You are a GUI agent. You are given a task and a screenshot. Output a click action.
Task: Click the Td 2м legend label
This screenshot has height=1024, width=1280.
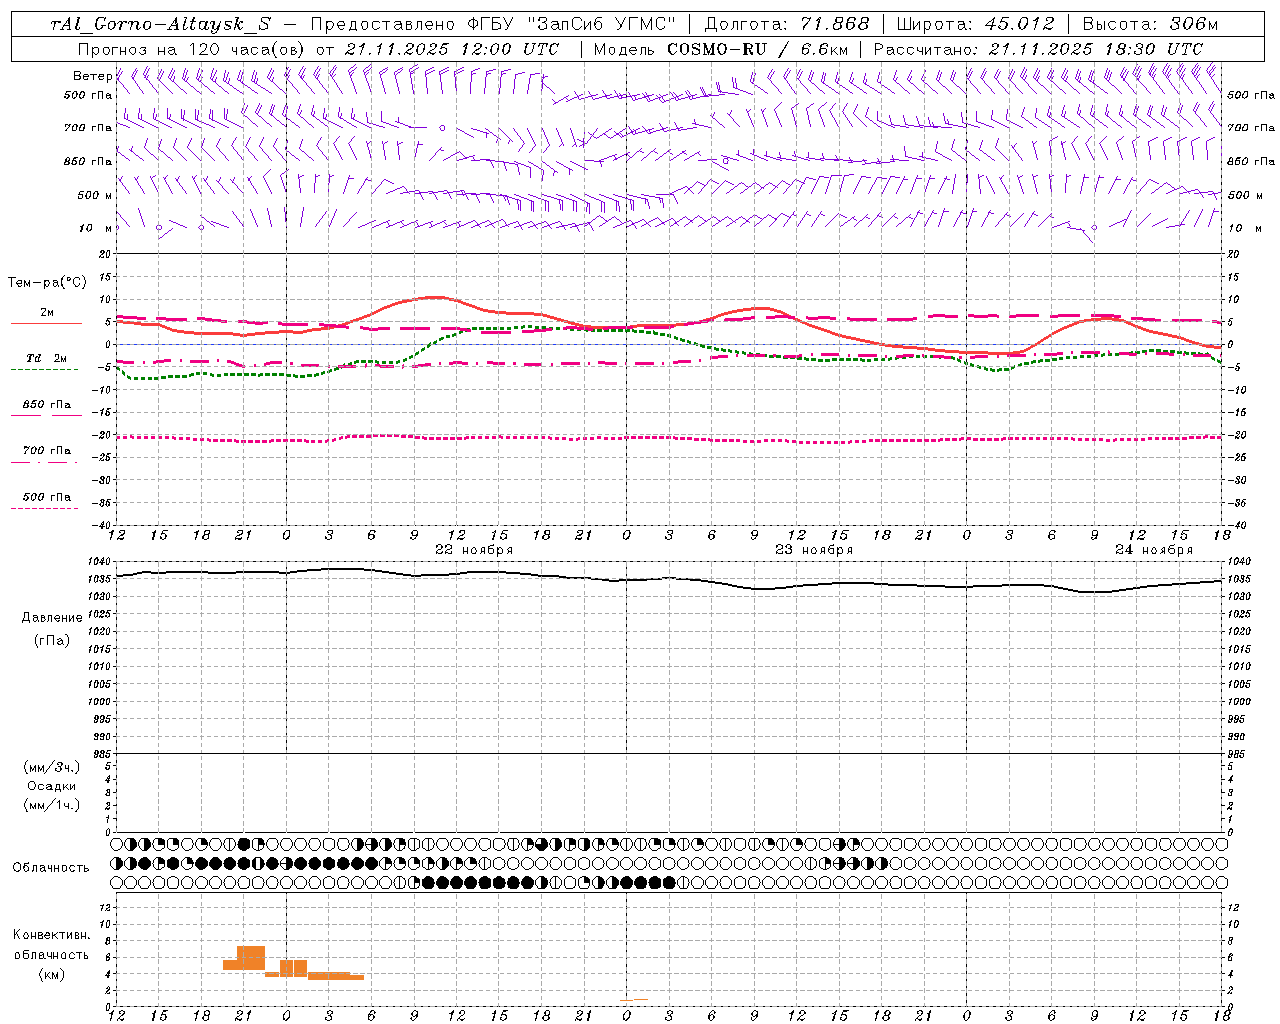[x=47, y=358]
